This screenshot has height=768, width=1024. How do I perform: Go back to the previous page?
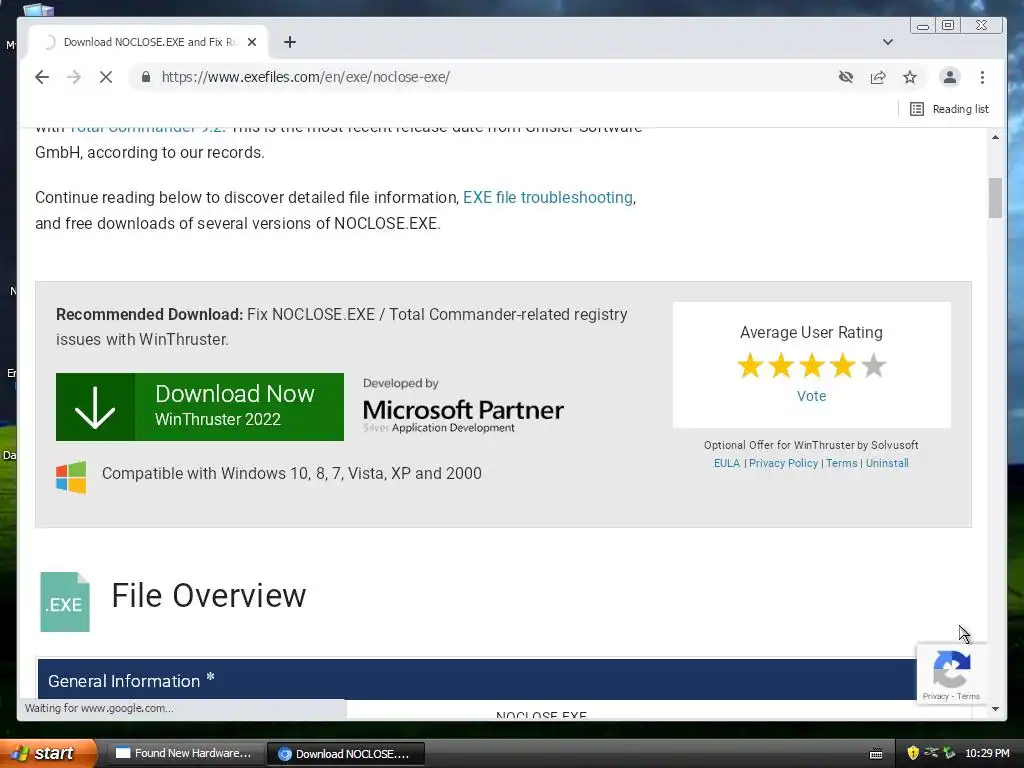coord(42,77)
